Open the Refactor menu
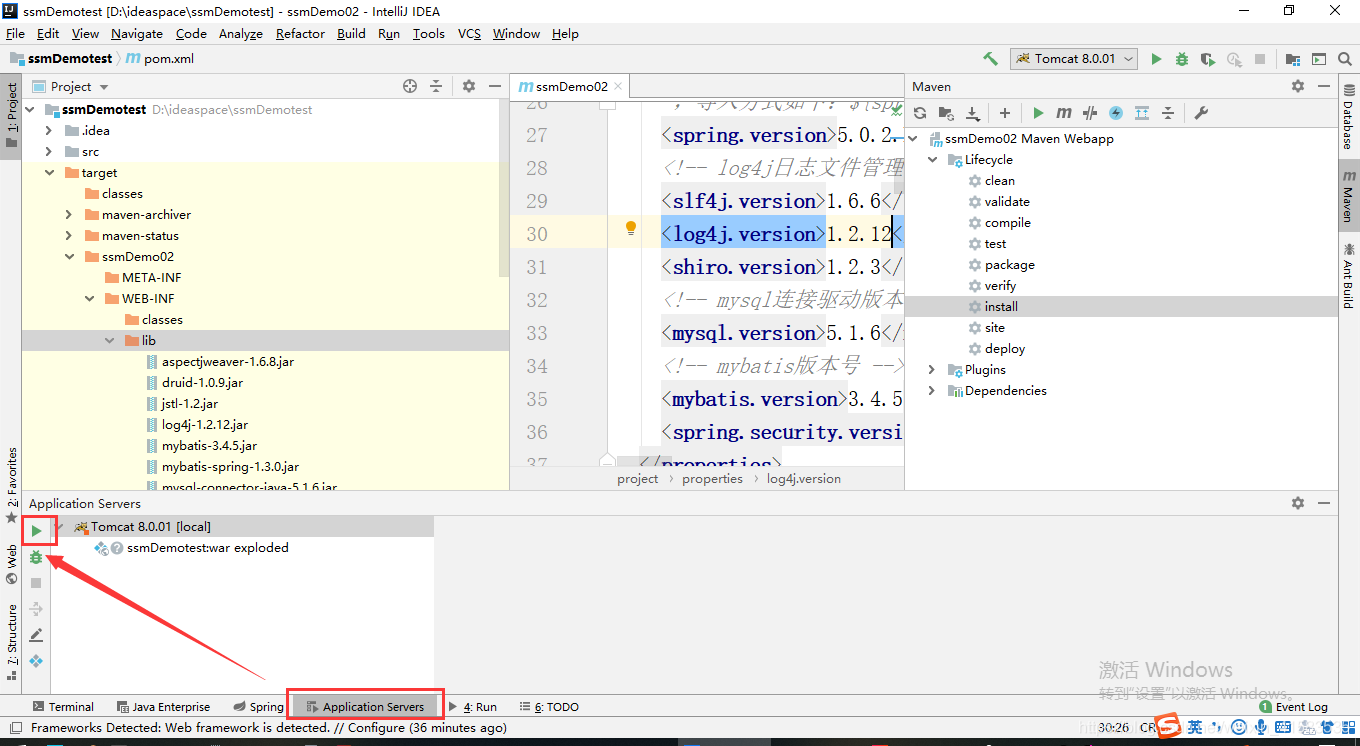This screenshot has height=746, width=1360. point(300,33)
